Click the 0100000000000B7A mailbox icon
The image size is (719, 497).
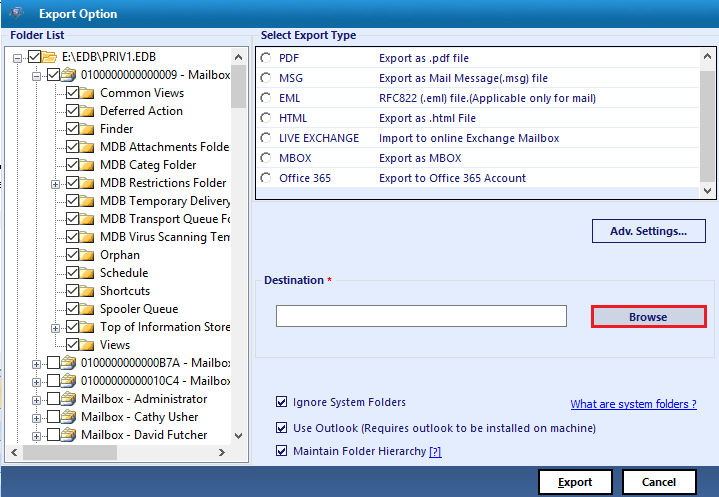(68, 363)
